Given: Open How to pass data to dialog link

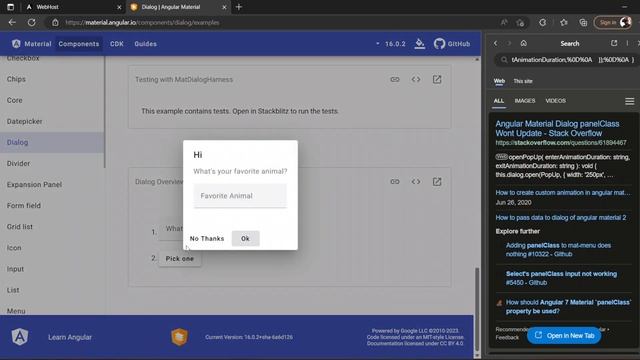Looking at the screenshot, I should click(x=561, y=218).
